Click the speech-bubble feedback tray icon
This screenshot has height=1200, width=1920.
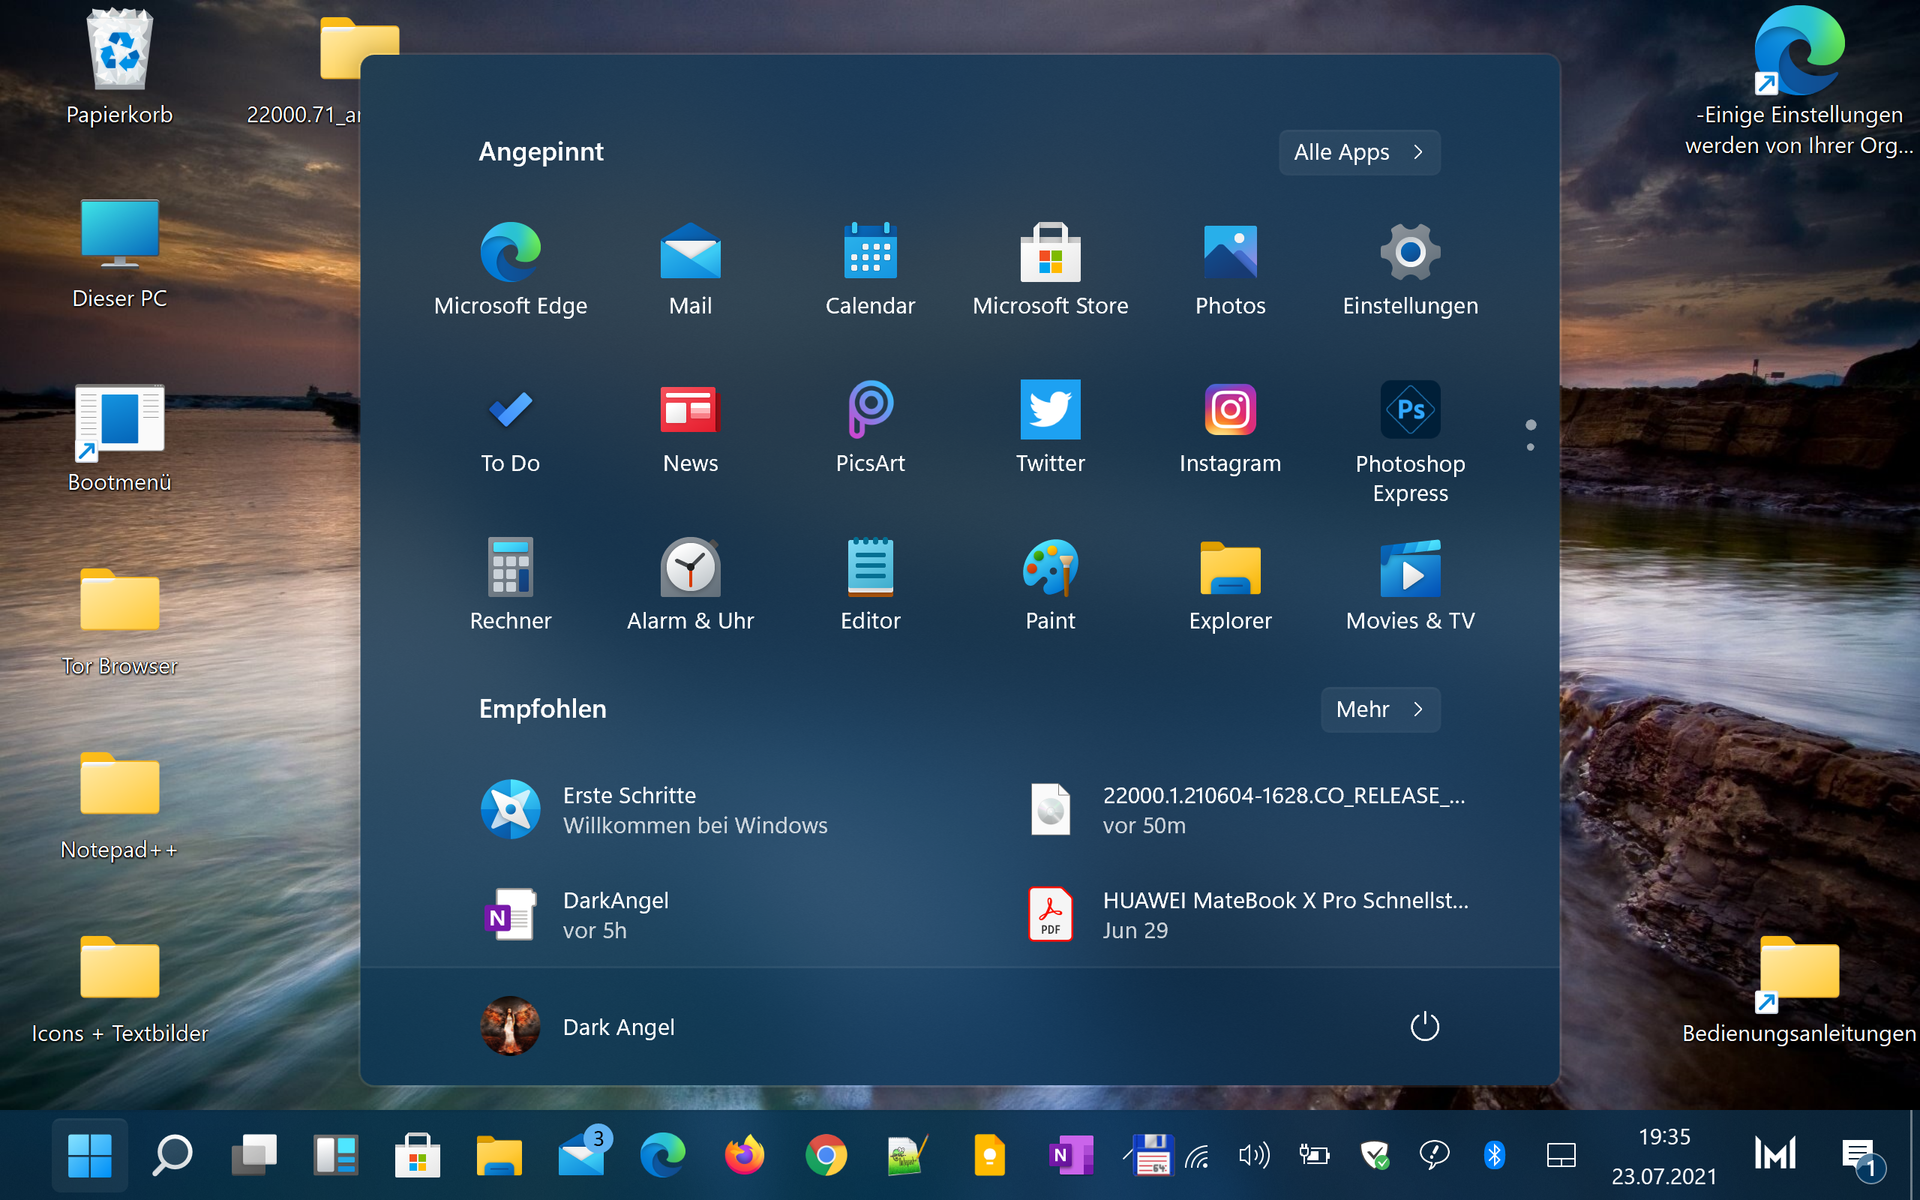click(x=1434, y=1156)
